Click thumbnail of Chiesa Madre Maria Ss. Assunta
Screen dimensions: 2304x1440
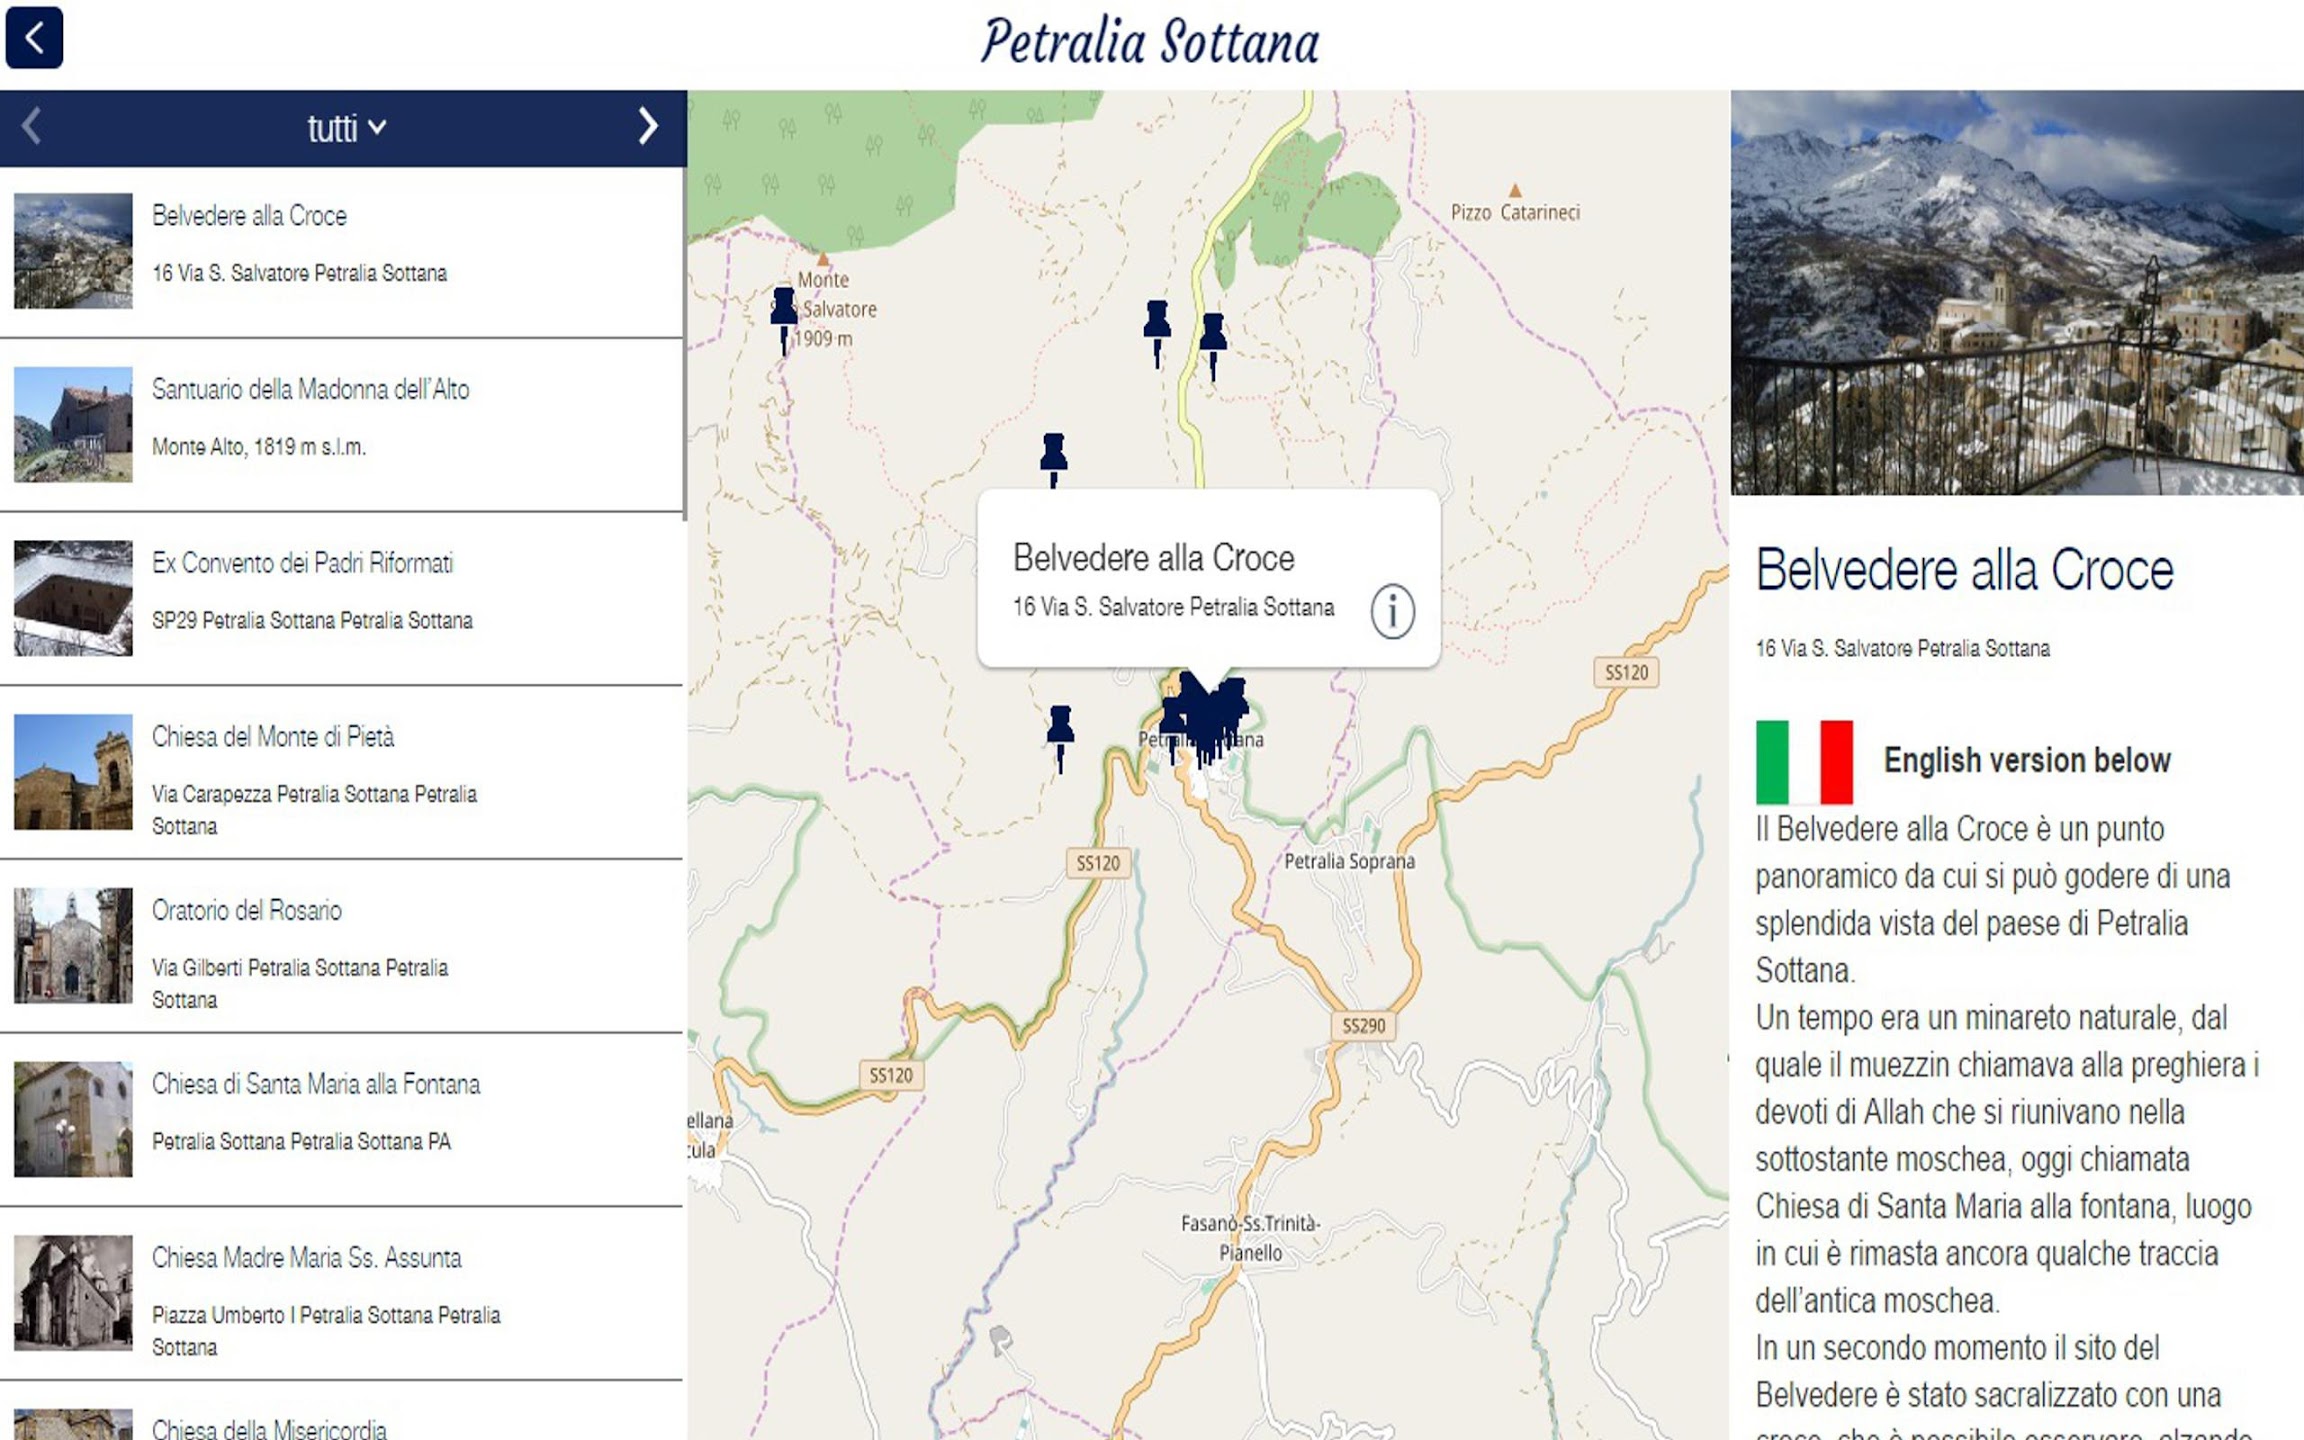pos(73,1293)
